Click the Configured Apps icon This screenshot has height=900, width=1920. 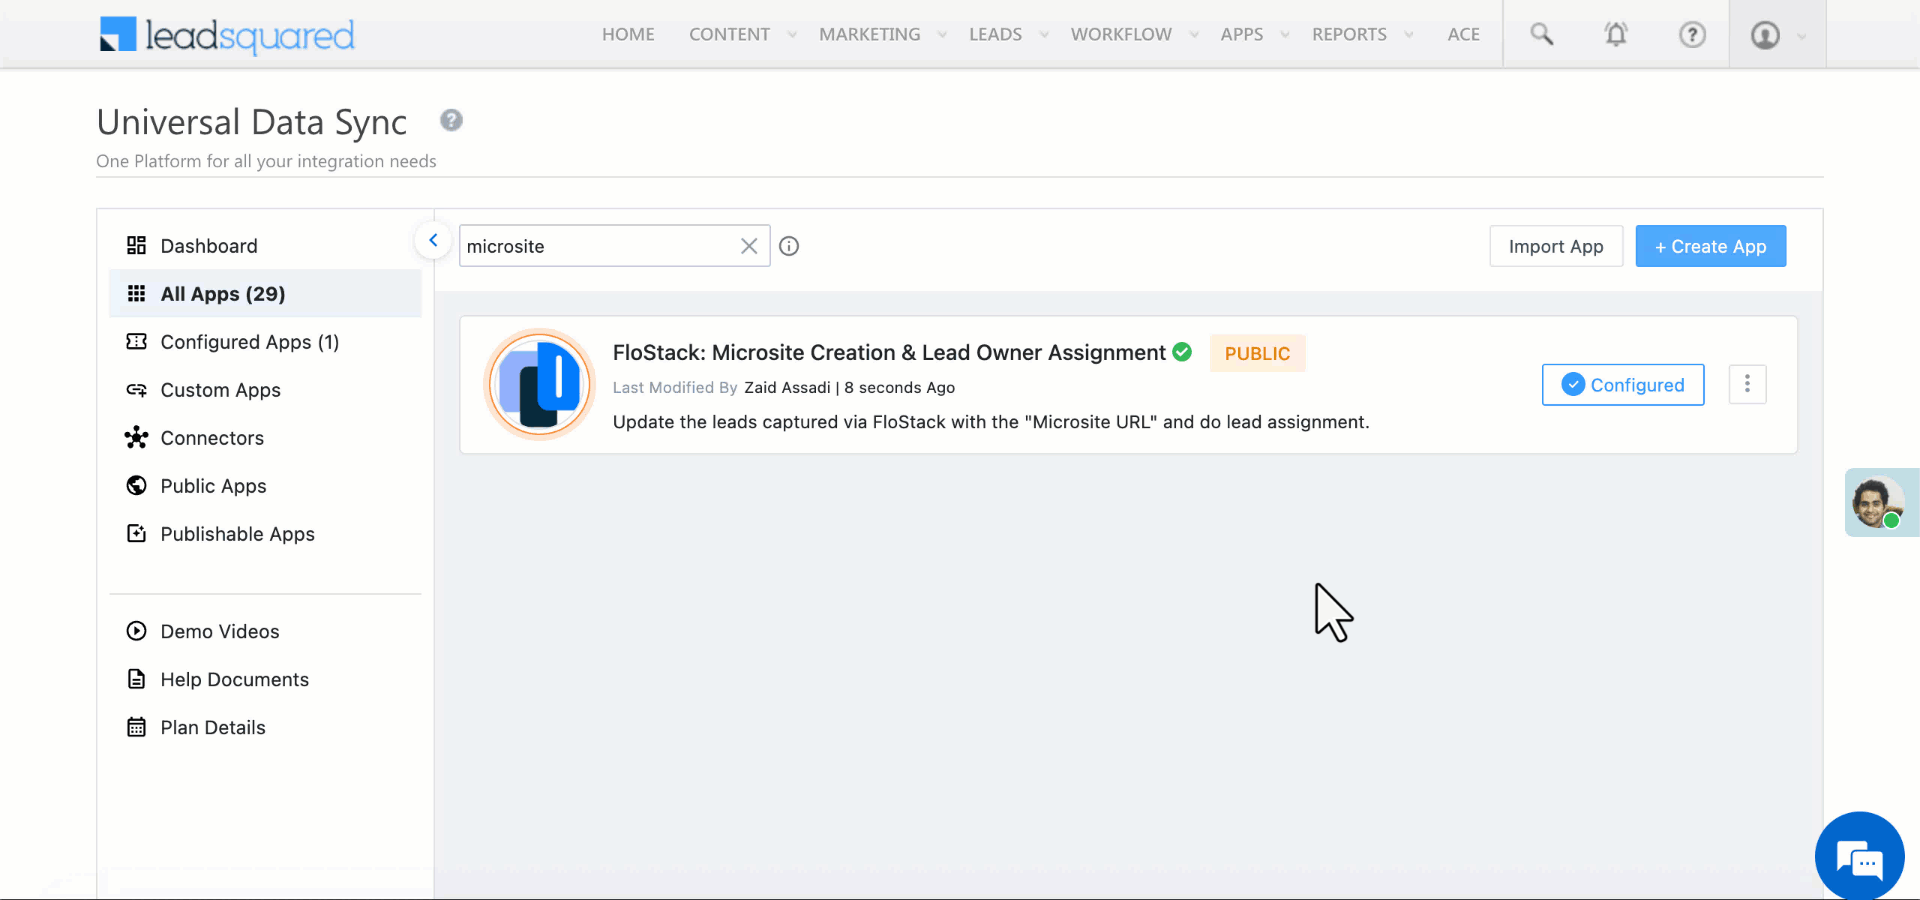tap(137, 342)
